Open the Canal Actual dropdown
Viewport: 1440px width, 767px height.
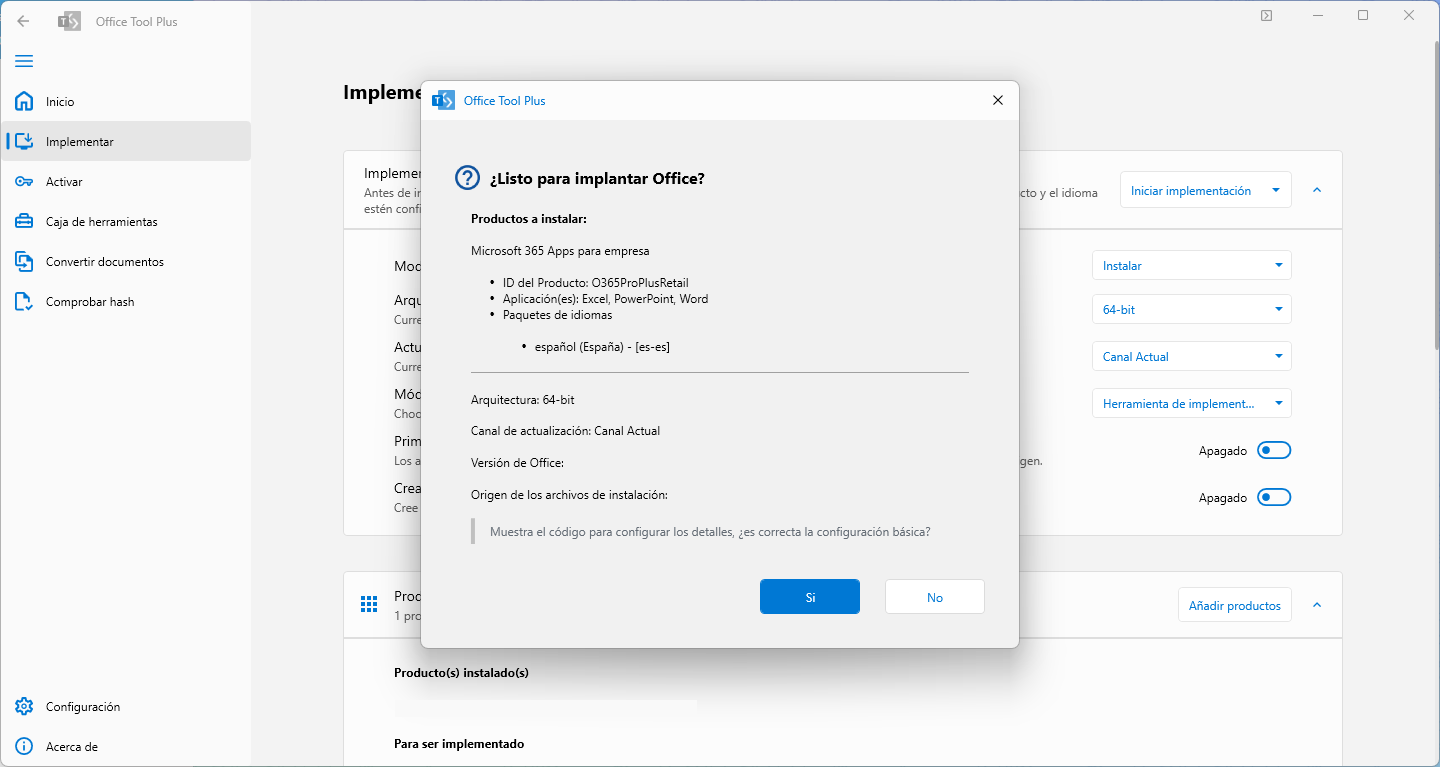[1192, 356]
